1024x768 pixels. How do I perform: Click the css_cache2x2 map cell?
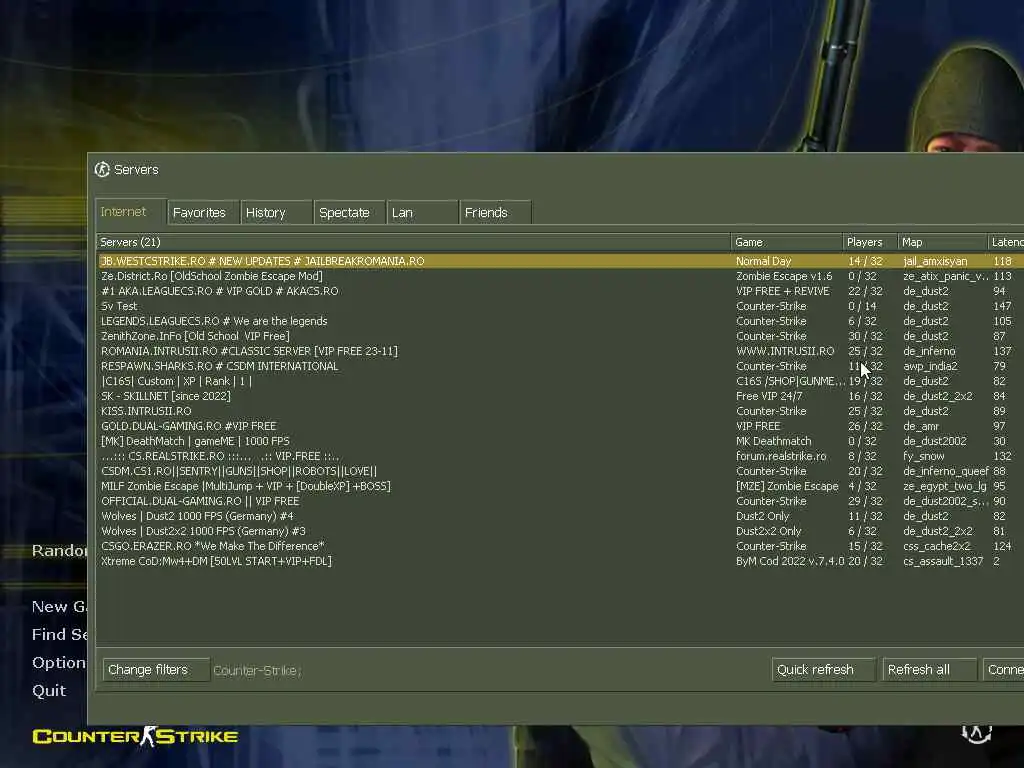(x=936, y=547)
